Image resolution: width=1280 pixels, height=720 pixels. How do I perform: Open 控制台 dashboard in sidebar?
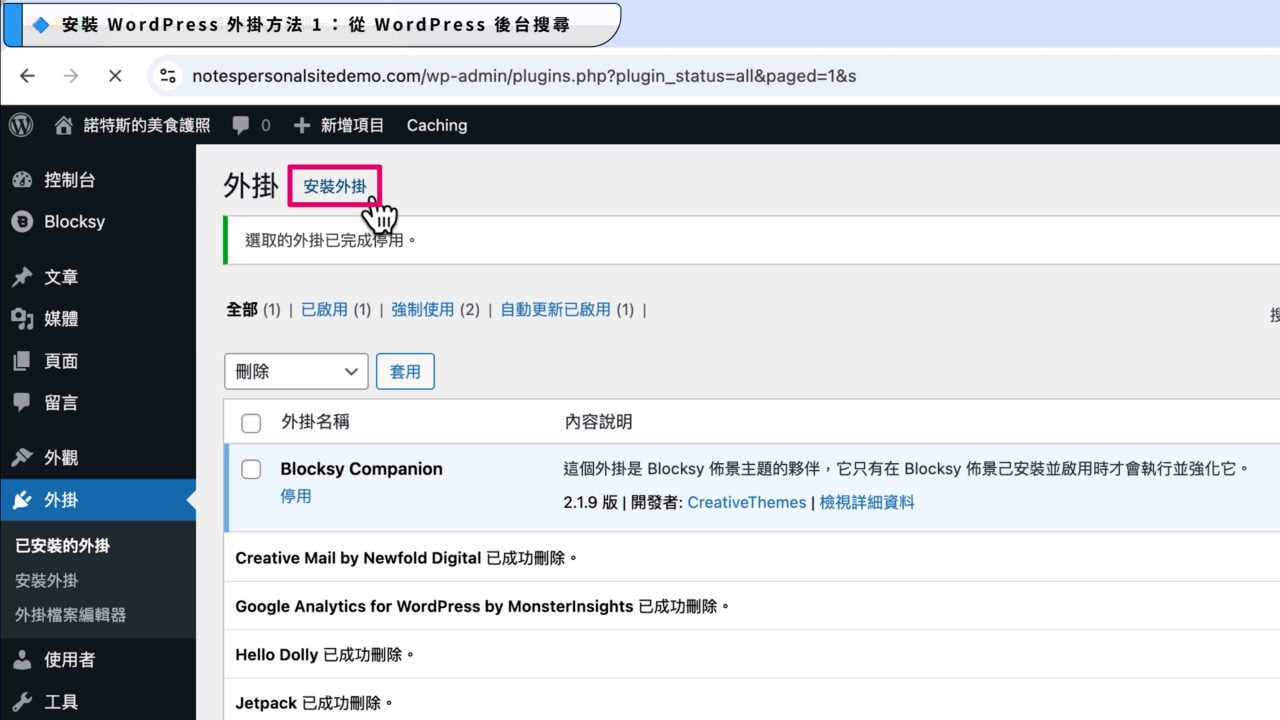[69, 180]
